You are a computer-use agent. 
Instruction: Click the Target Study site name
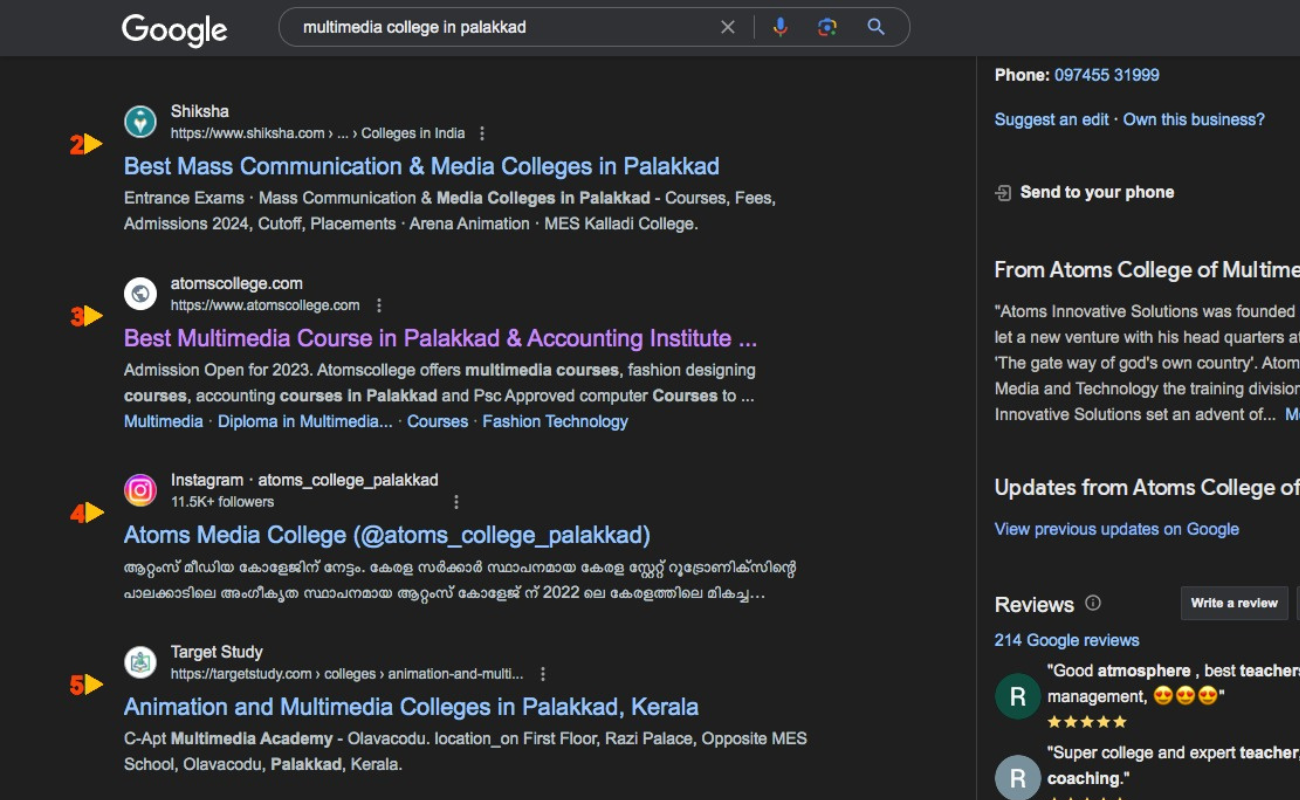pyautogui.click(x=217, y=652)
